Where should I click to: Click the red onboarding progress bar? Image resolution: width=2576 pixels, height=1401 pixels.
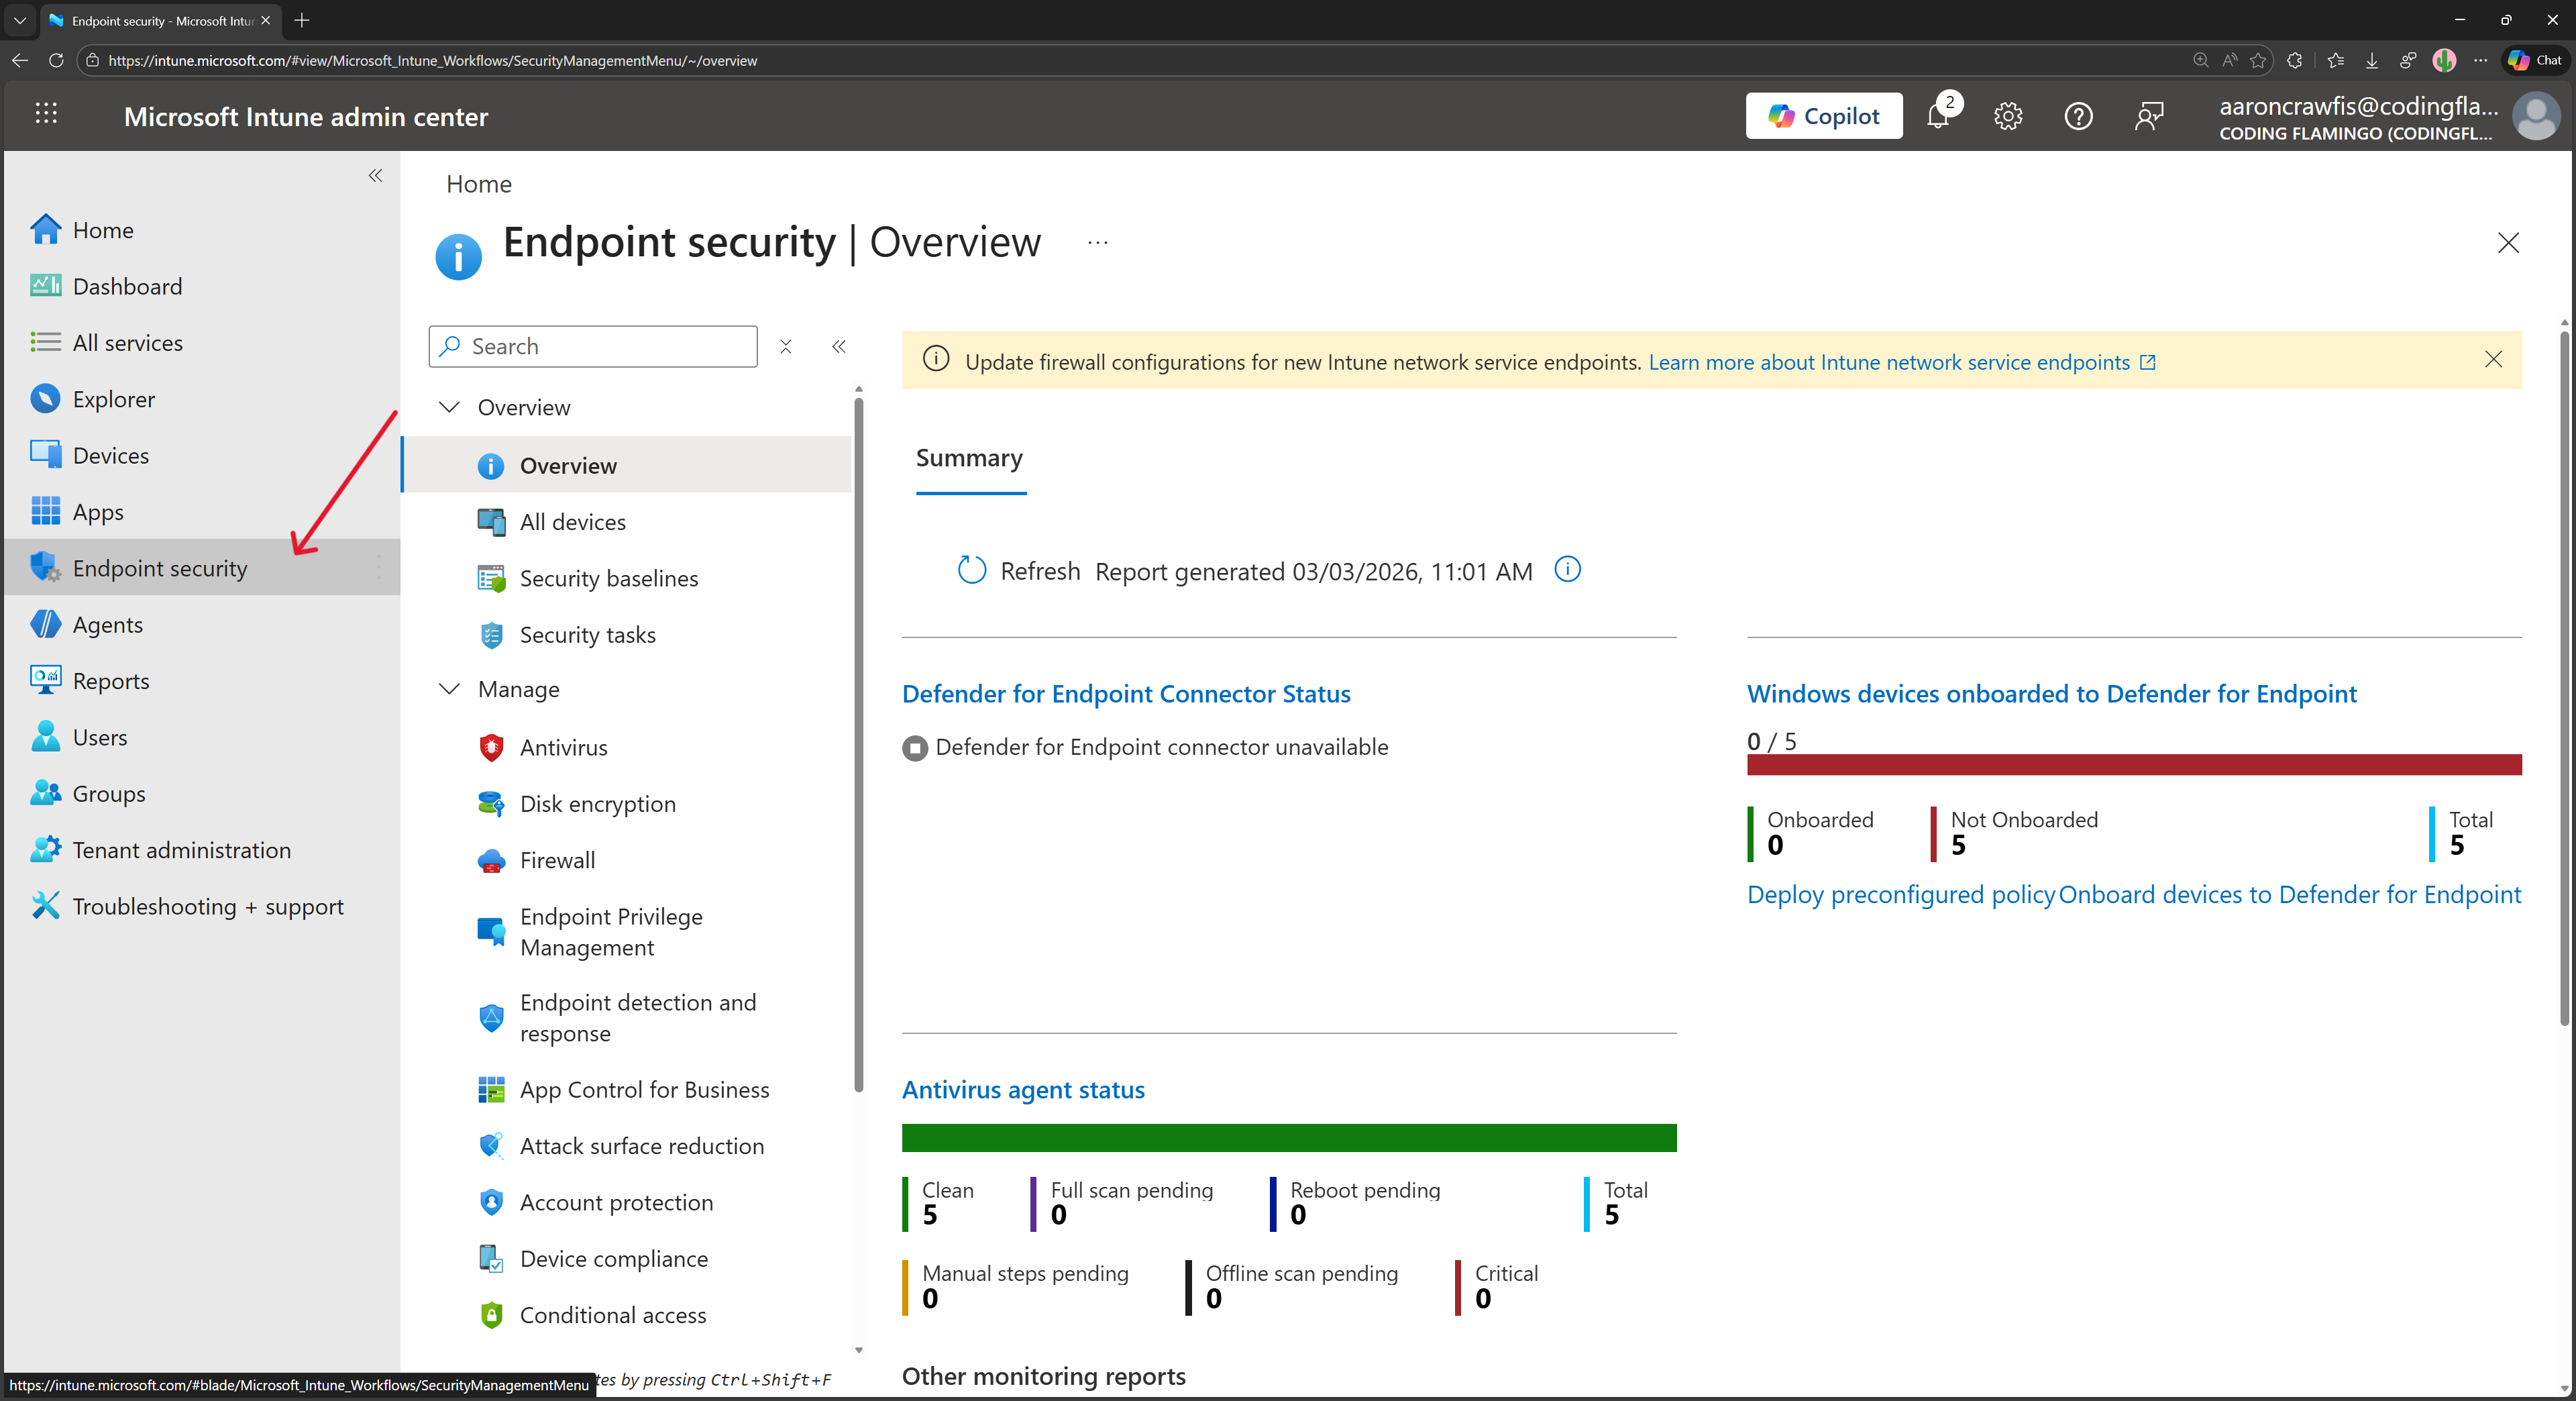(2134, 765)
